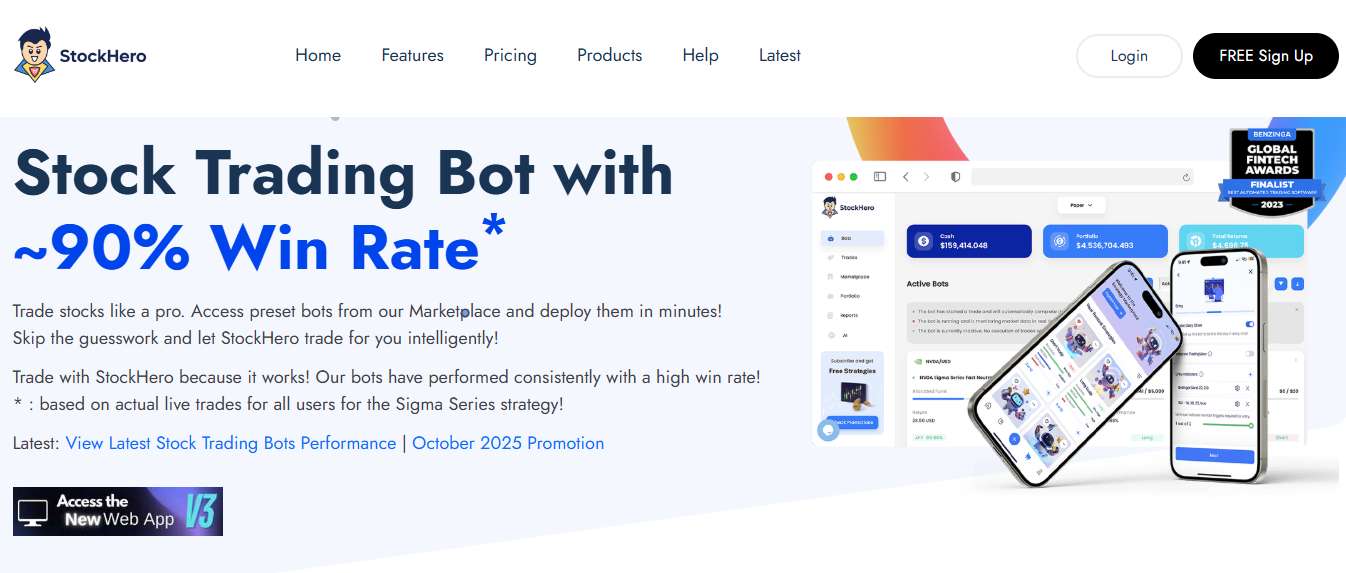Go to the Home page

click(318, 55)
